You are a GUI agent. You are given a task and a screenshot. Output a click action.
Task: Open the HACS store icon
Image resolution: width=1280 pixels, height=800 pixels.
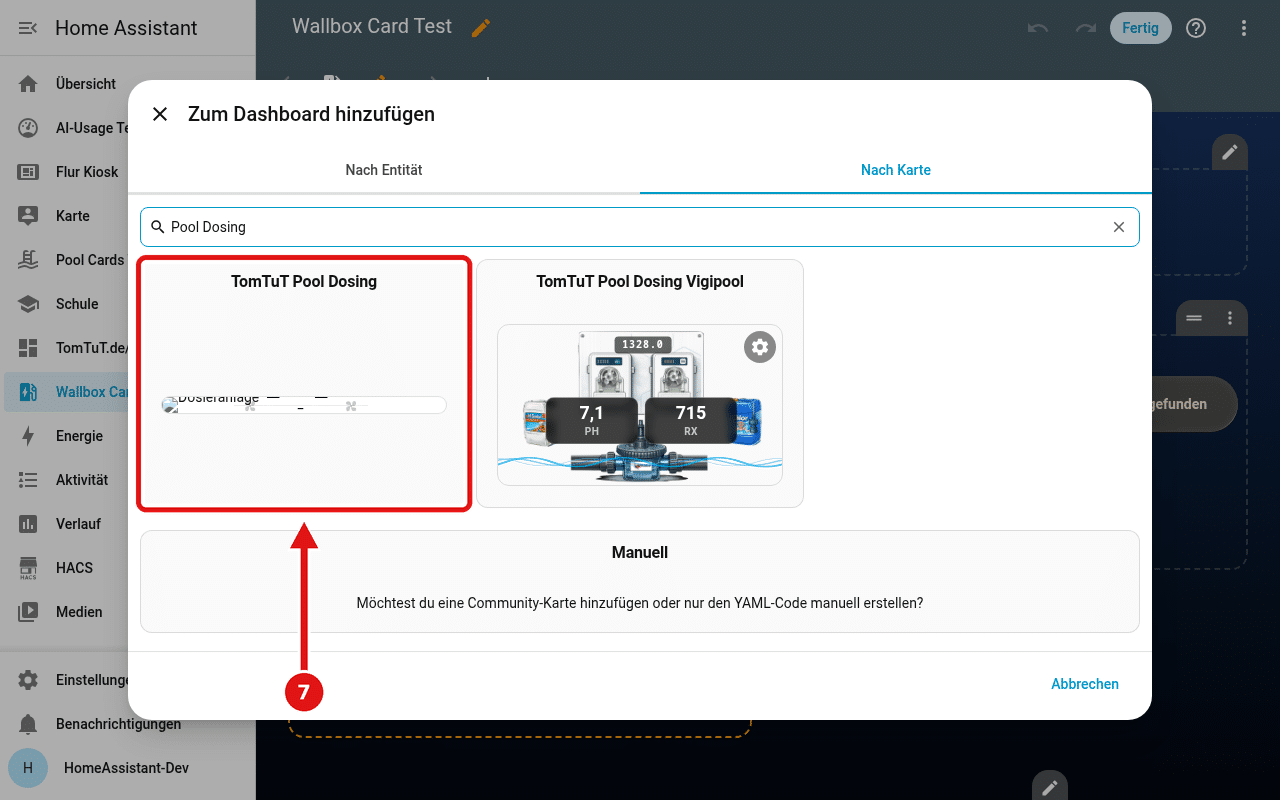pyautogui.click(x=28, y=568)
